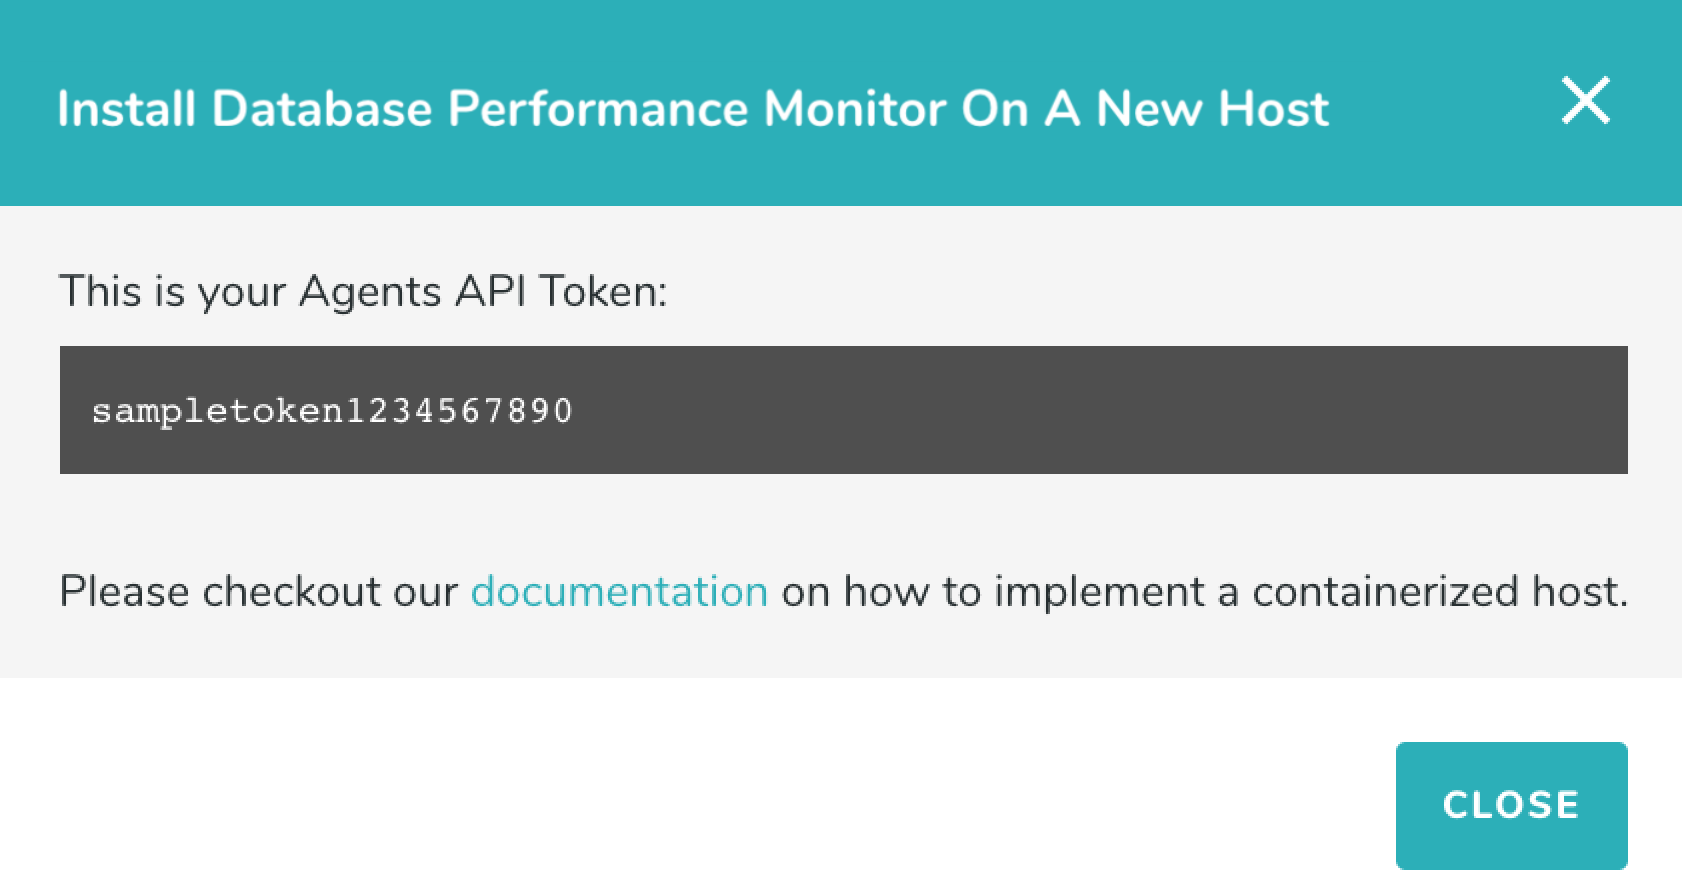Click "Performance" in the dialog title

597,109
